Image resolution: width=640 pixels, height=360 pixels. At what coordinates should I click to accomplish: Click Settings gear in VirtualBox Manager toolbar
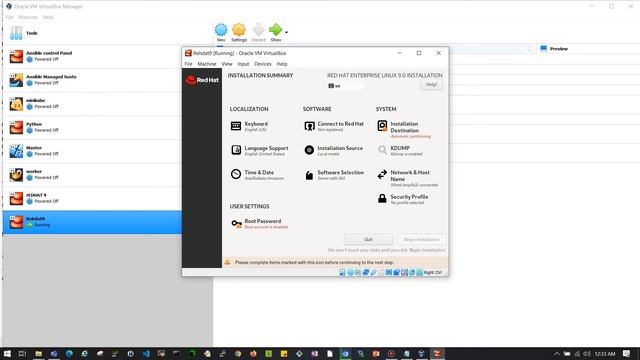point(239,33)
